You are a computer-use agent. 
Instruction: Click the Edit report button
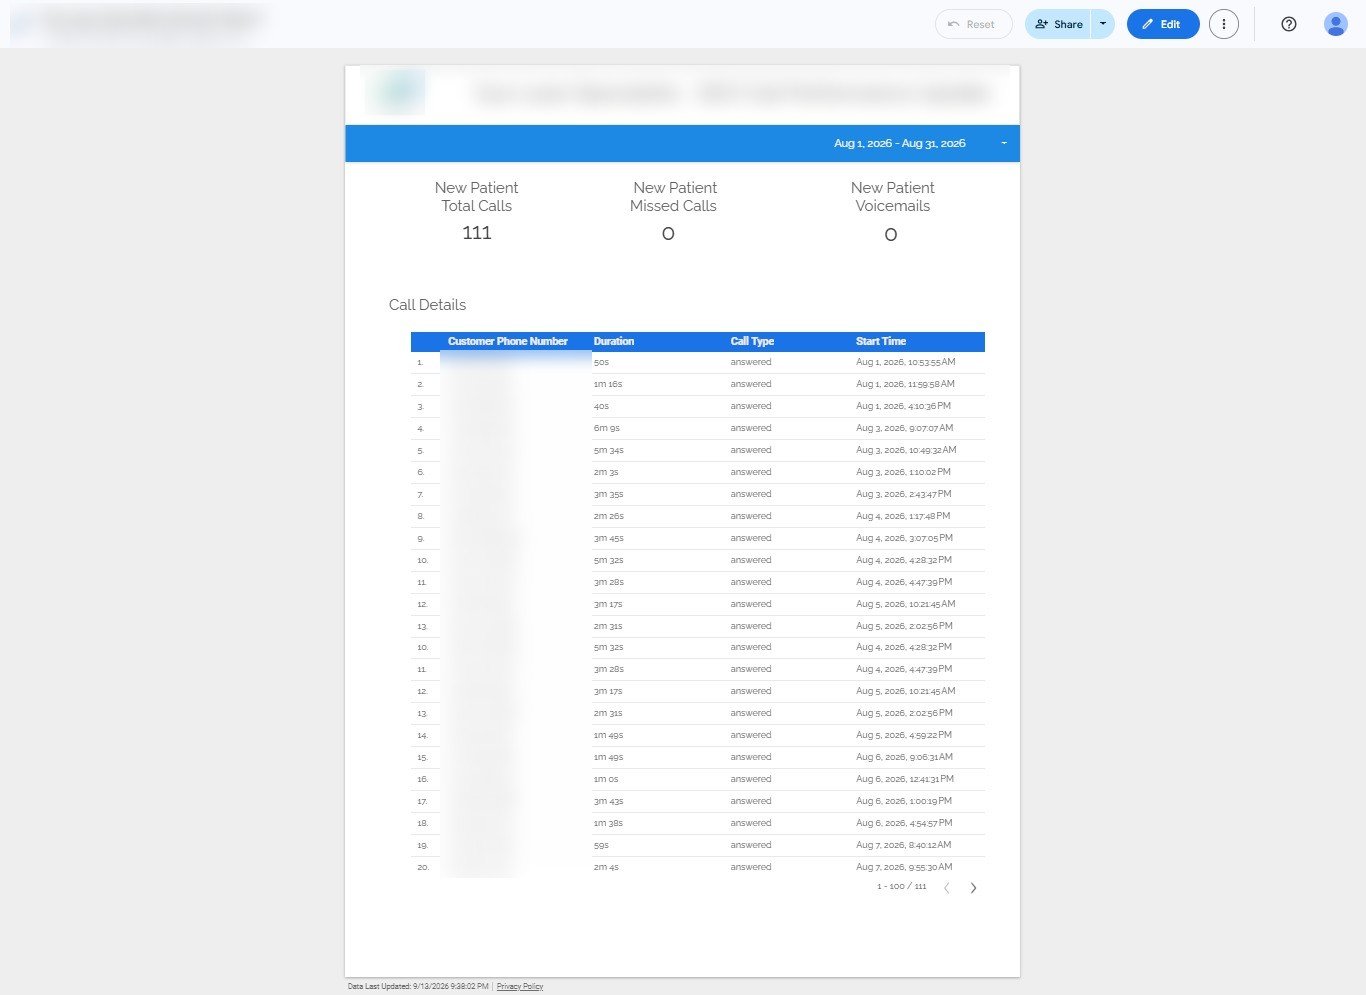[x=1163, y=24]
